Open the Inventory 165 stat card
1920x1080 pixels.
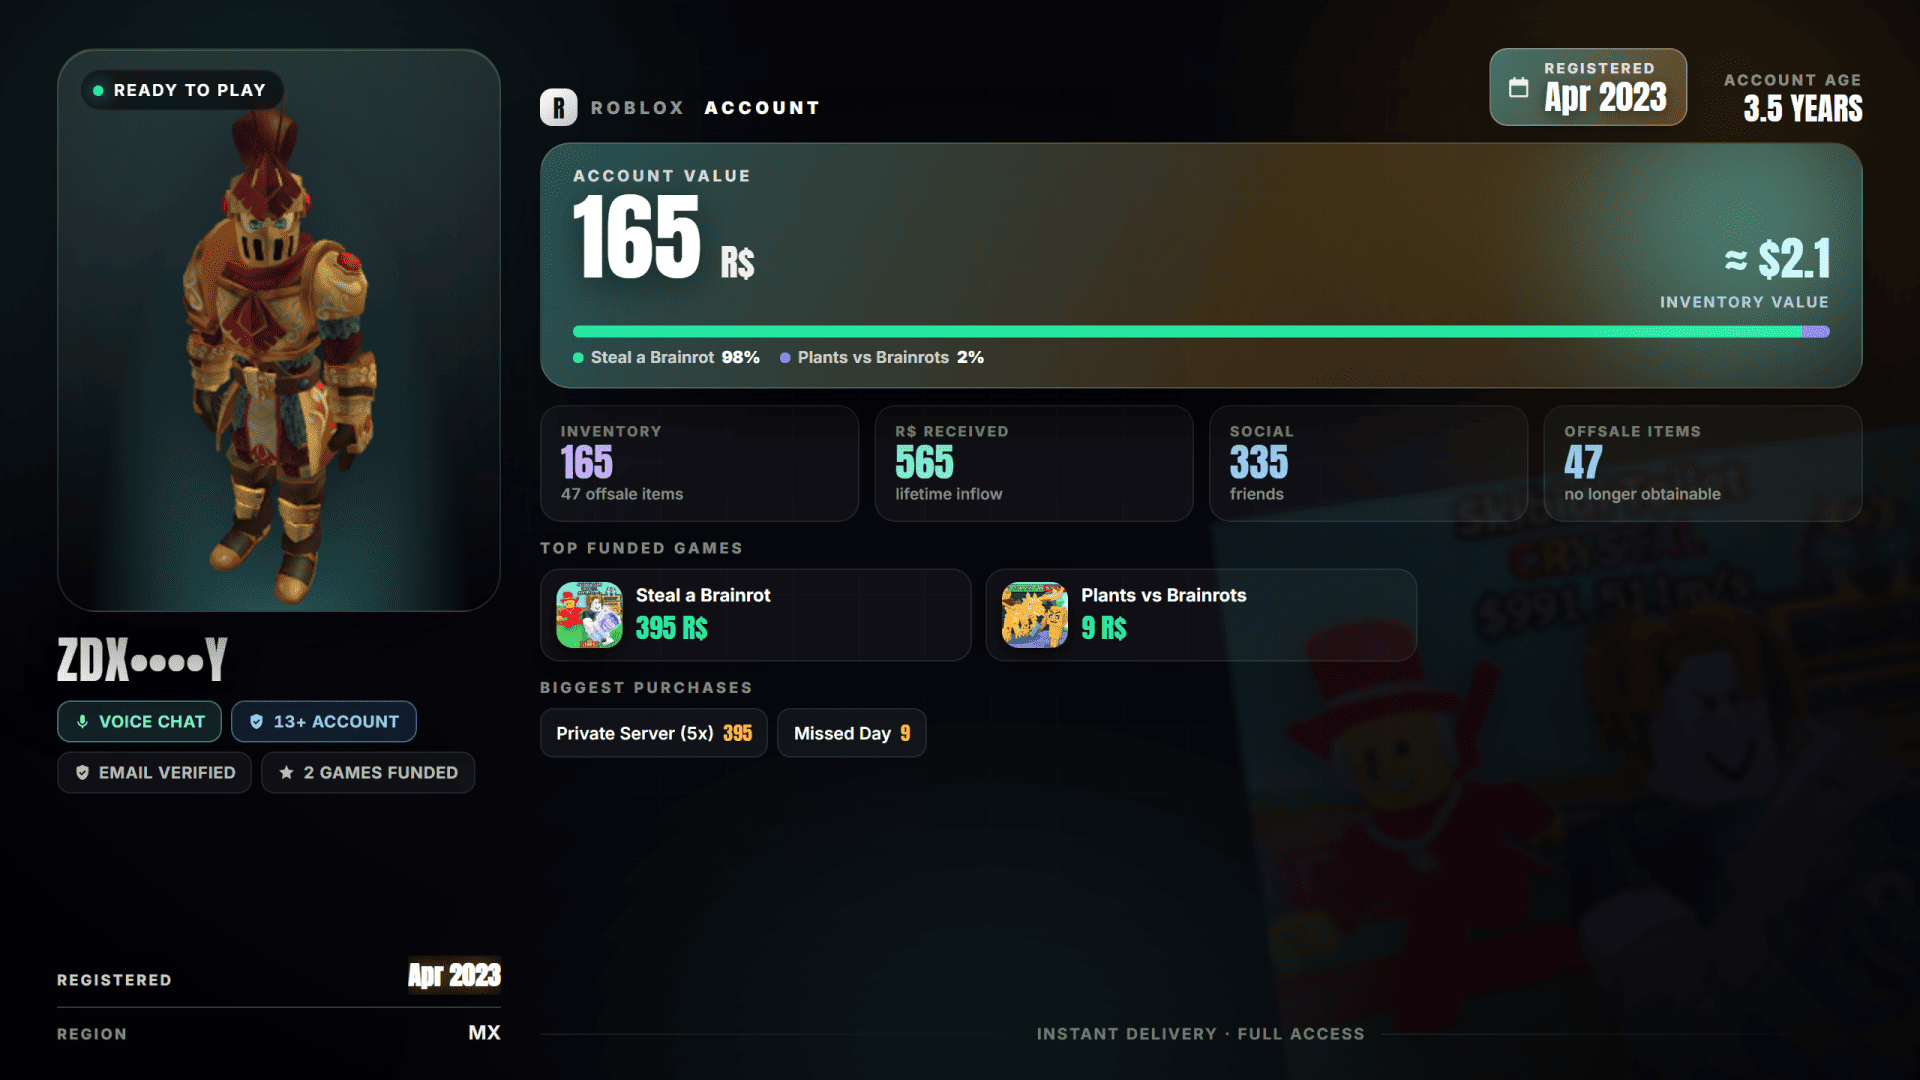(699, 463)
